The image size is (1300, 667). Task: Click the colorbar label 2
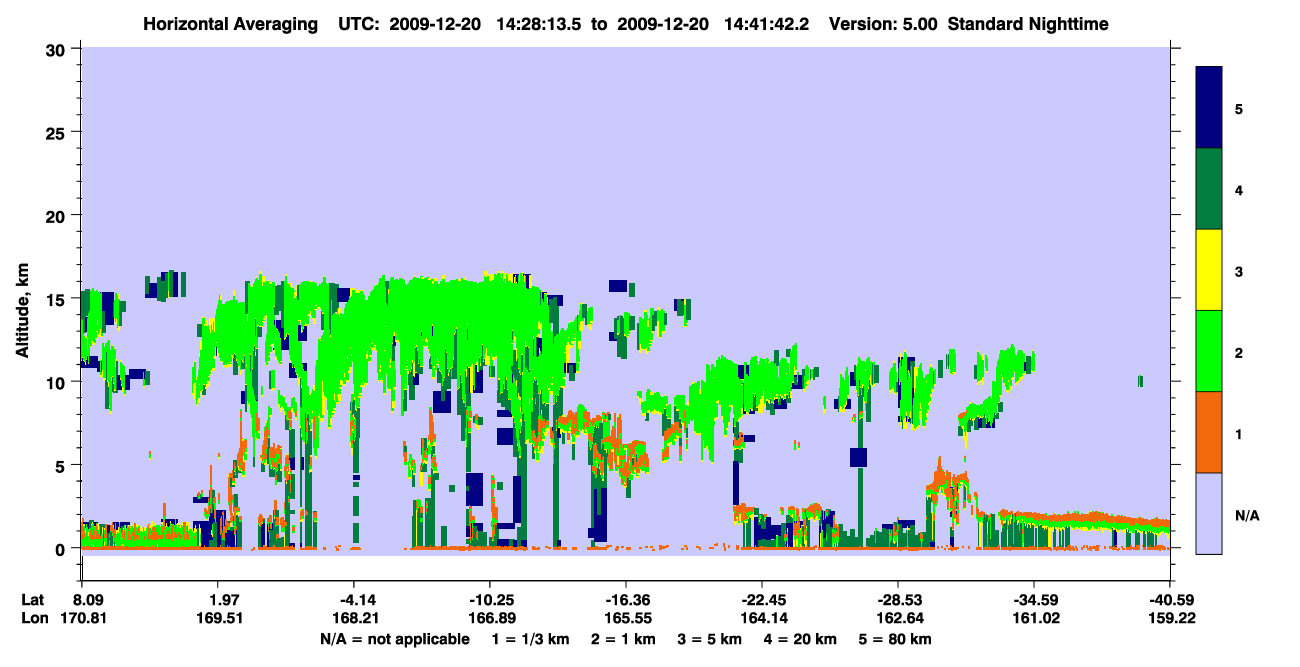pyautogui.click(x=1238, y=351)
